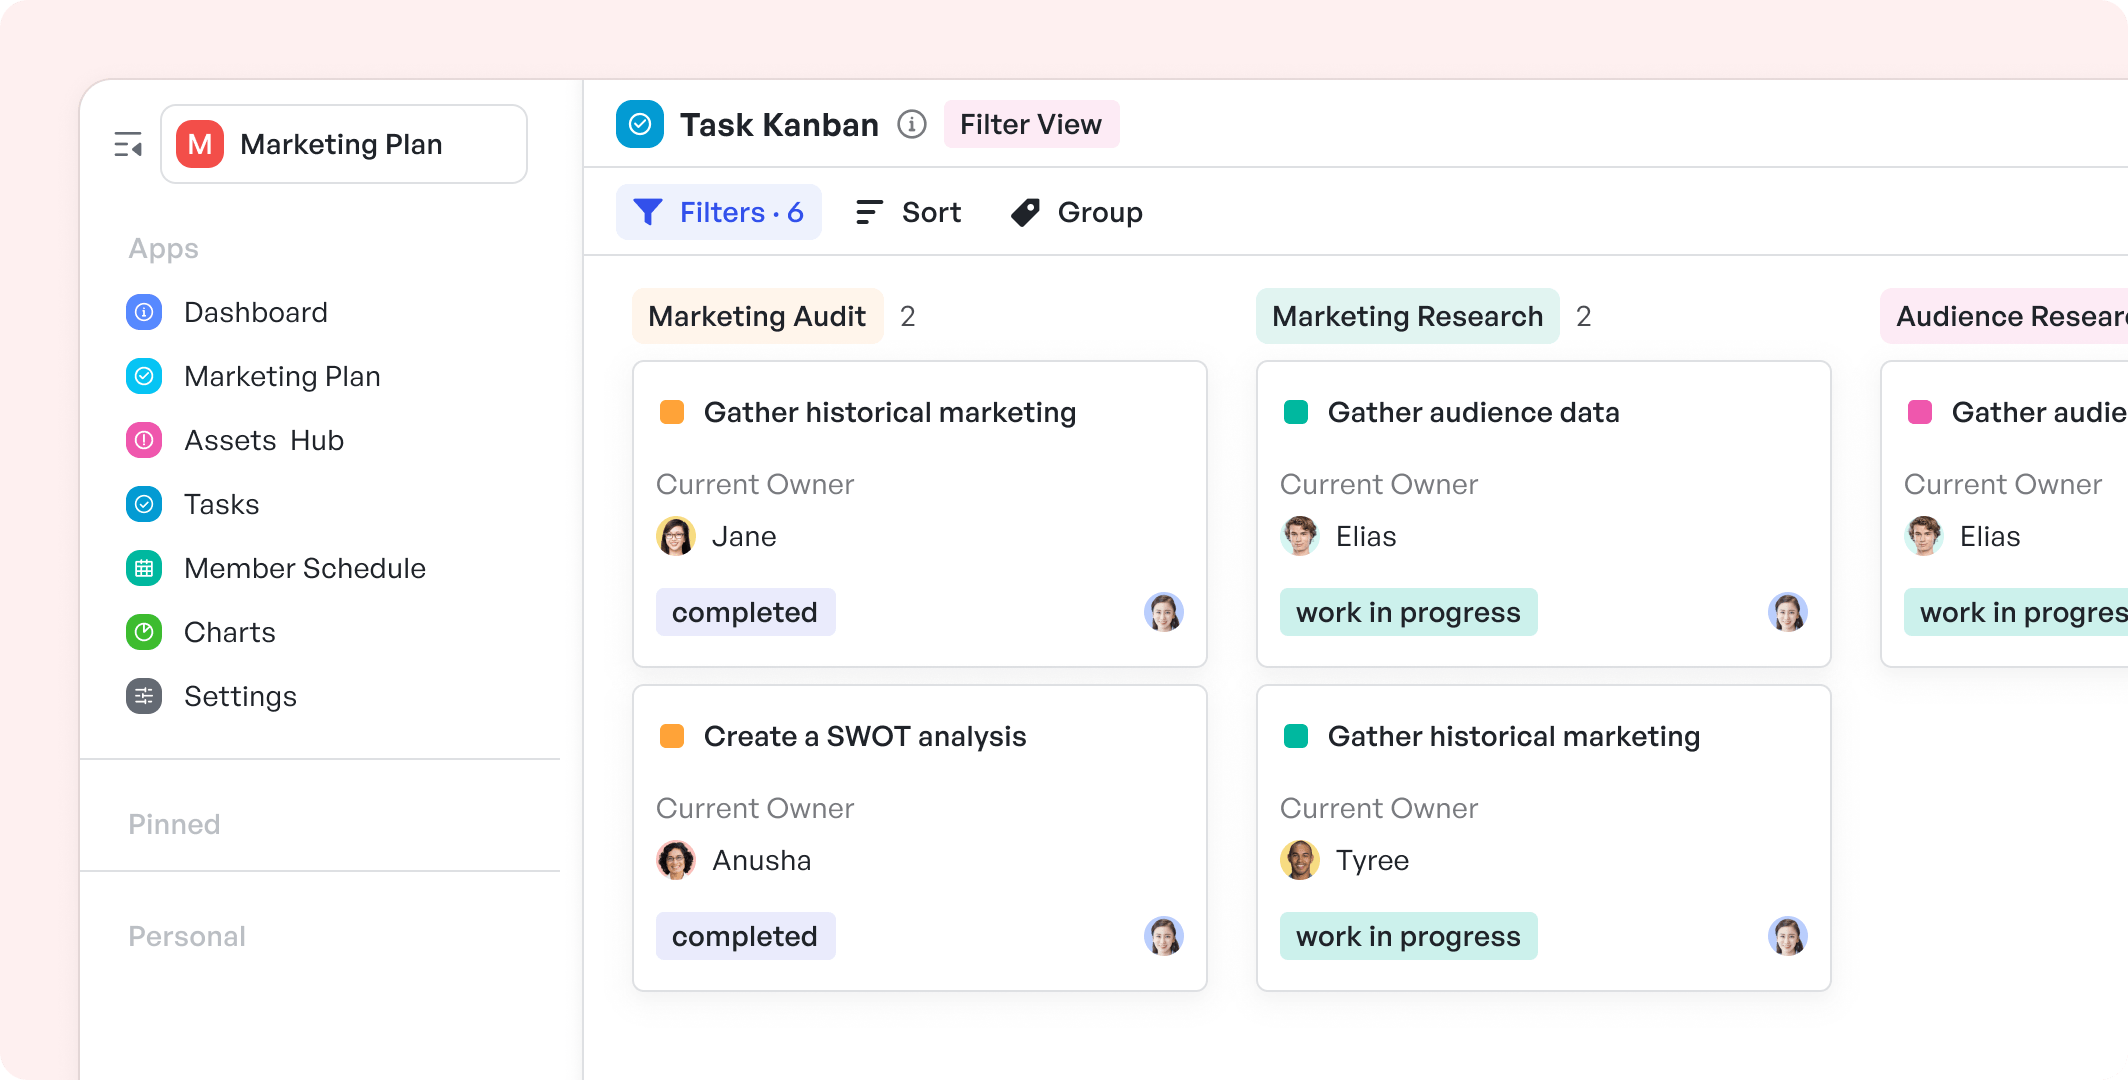Screen dimensions: 2128x1080
Task: Select Tasks in the sidebar
Action: 222,505
